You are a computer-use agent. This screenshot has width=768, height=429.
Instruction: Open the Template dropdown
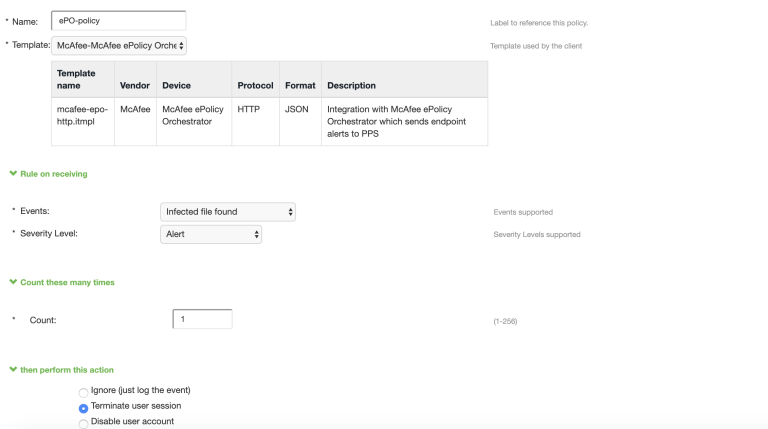point(119,46)
